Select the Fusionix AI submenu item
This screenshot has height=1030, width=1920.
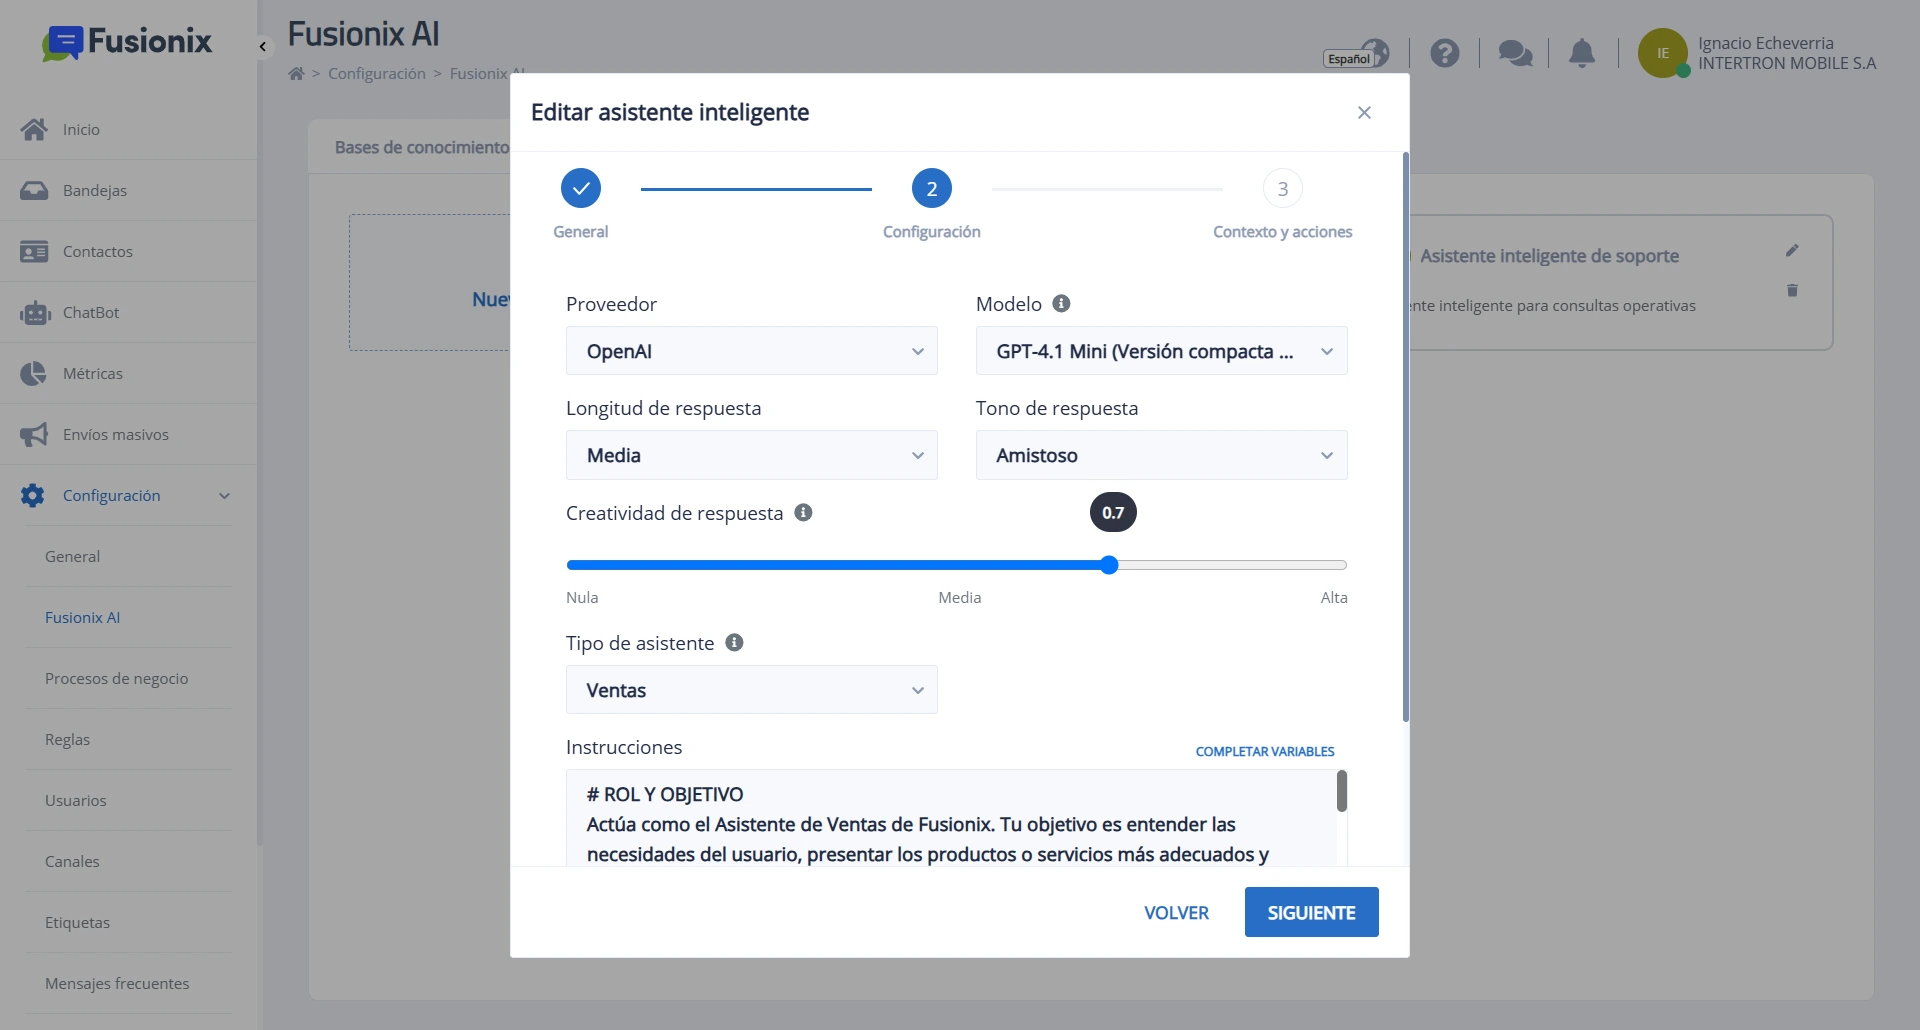pos(82,617)
